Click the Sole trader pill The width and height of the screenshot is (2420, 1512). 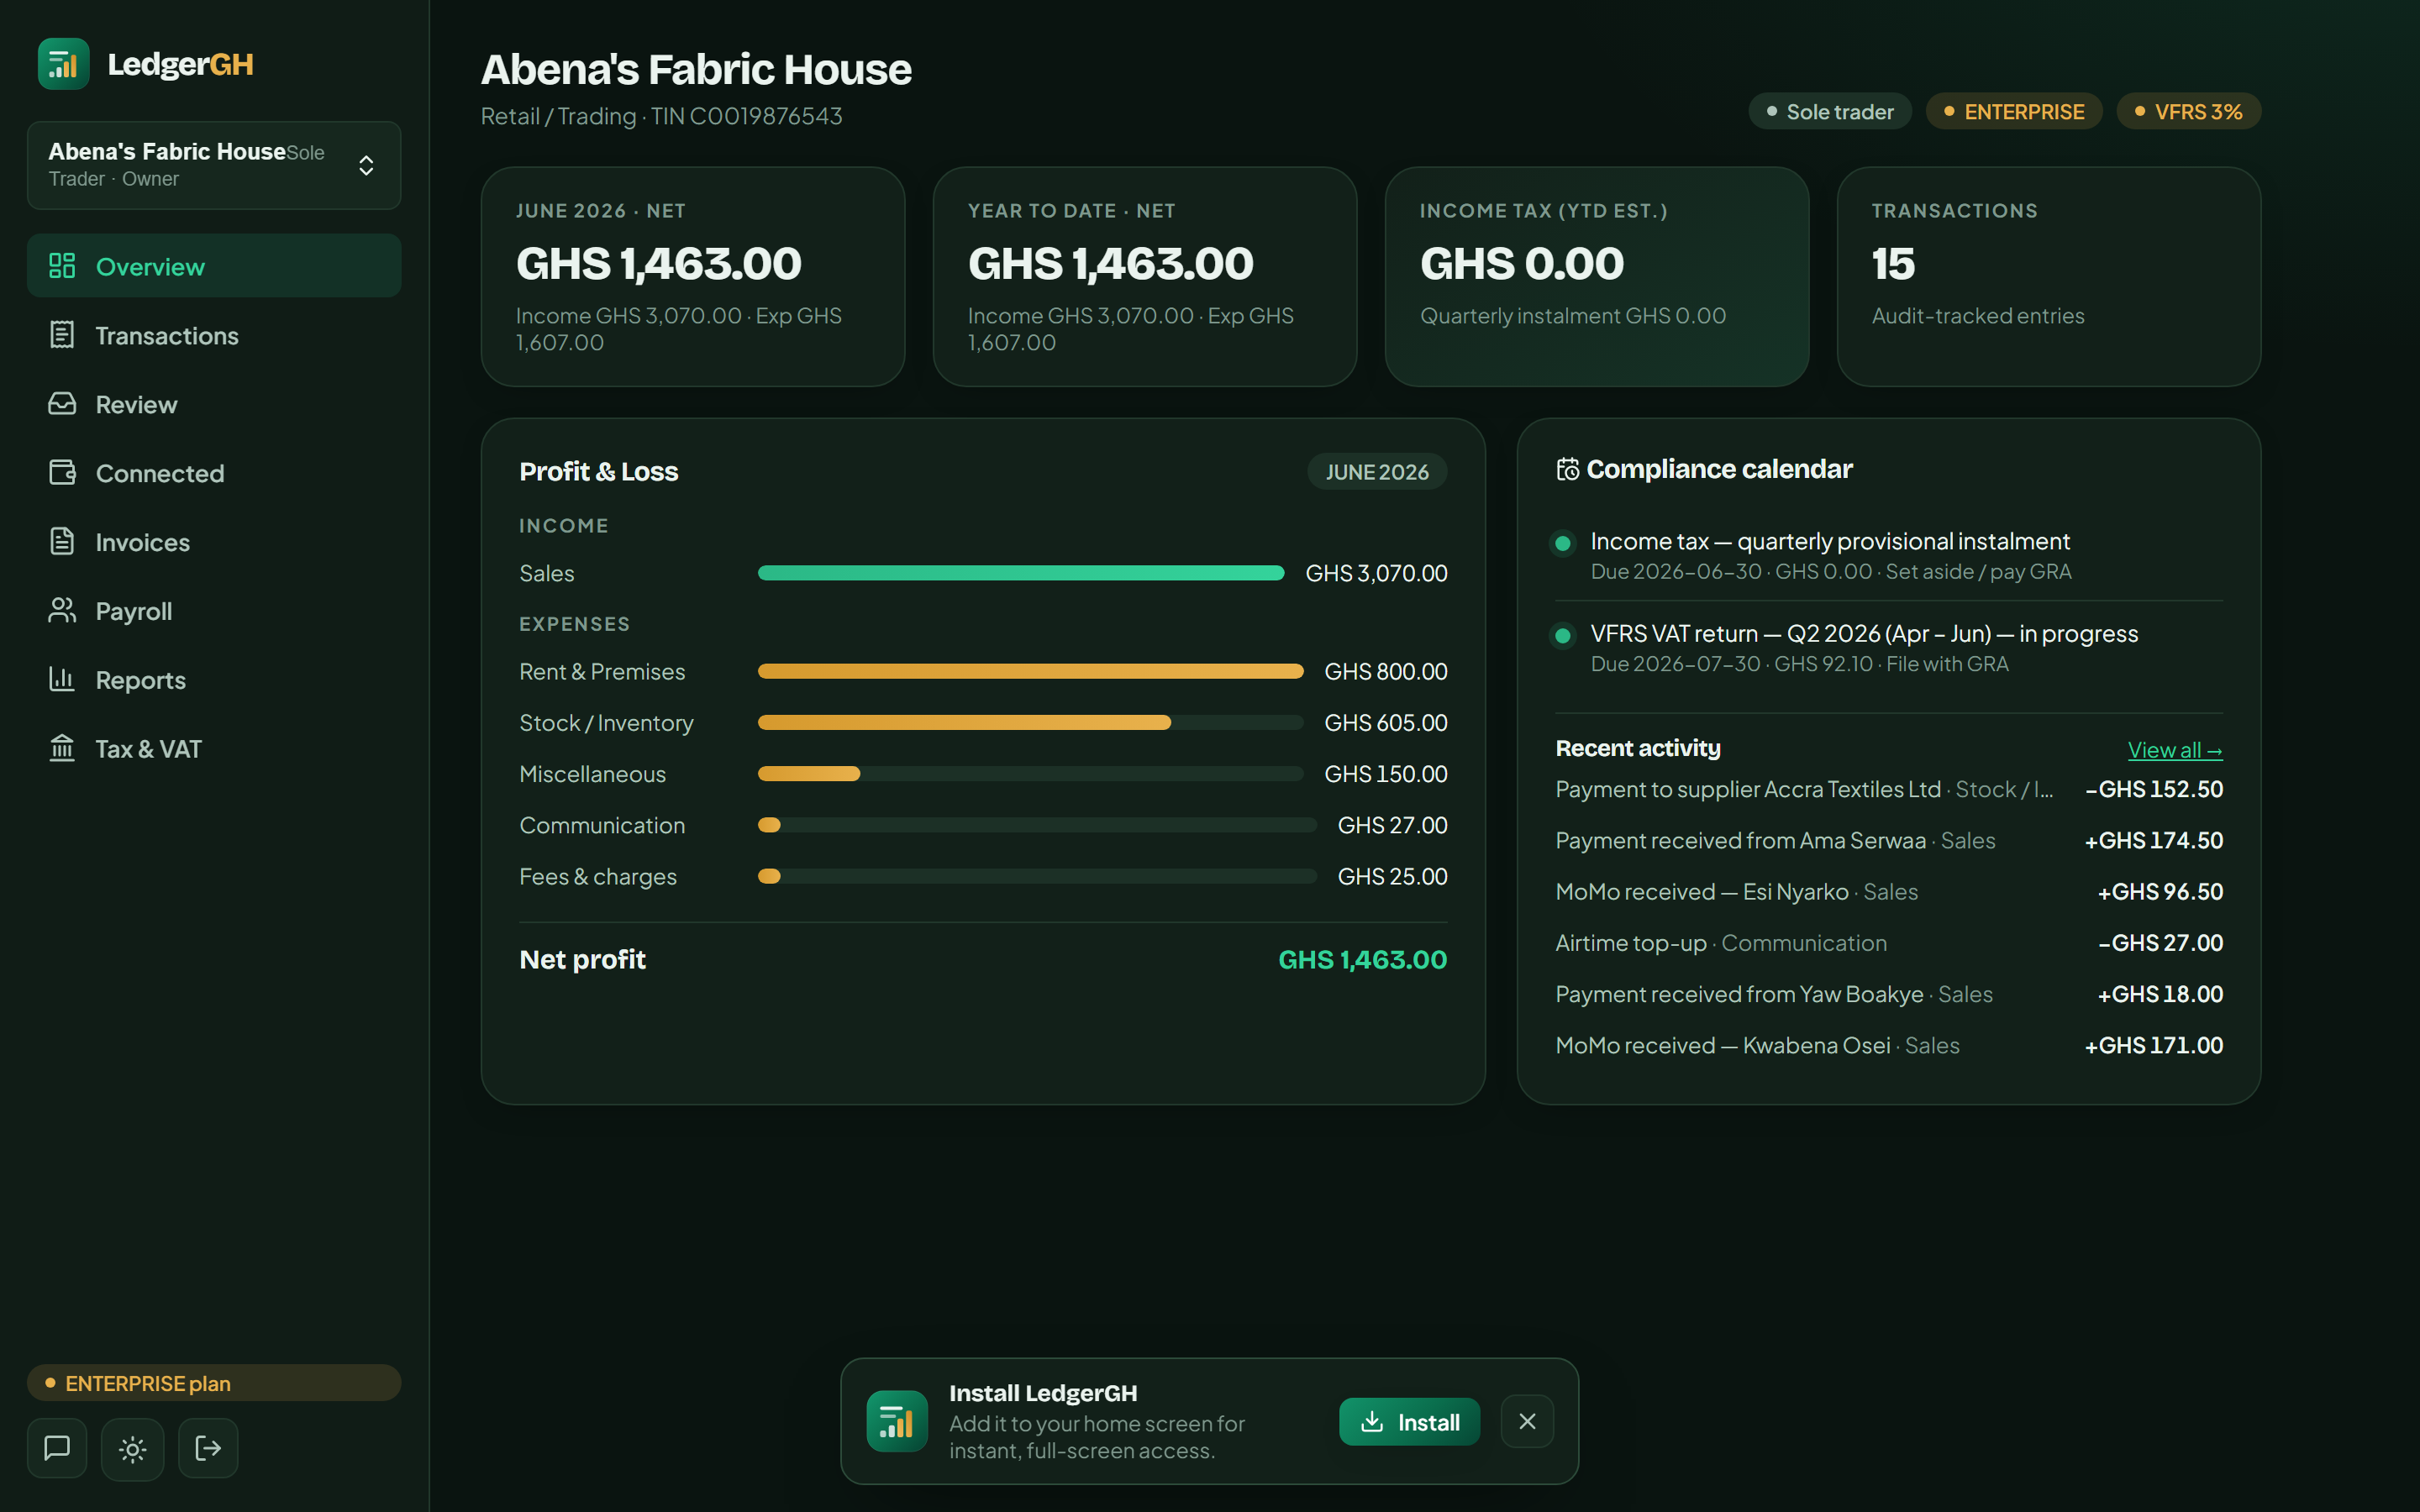(x=1829, y=111)
